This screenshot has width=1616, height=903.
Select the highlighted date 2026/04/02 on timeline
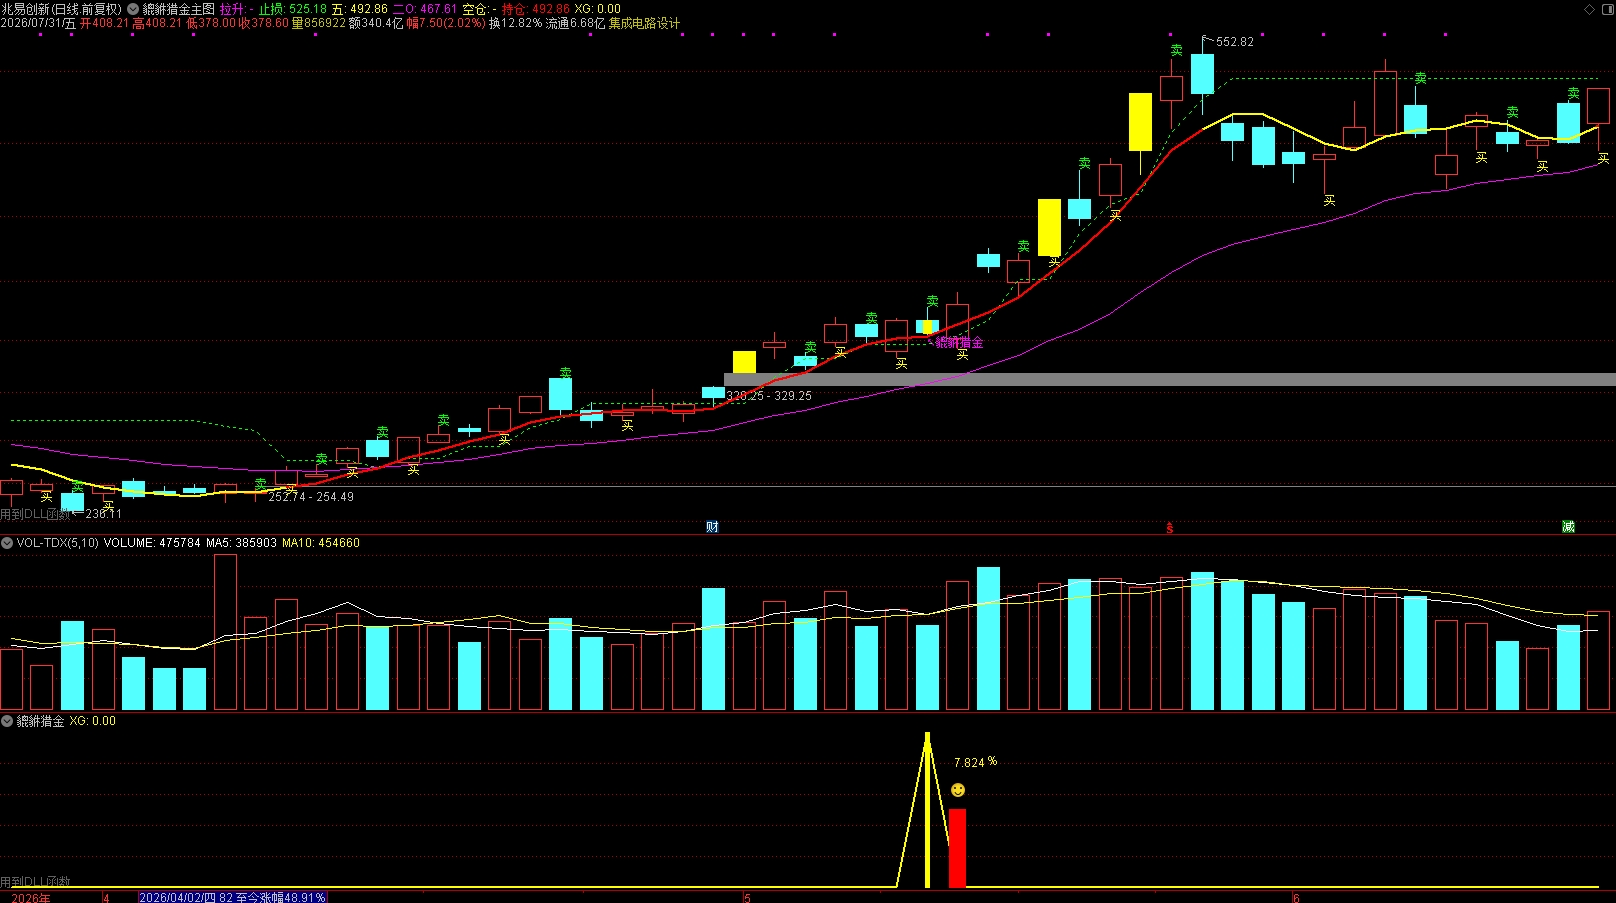(x=232, y=897)
